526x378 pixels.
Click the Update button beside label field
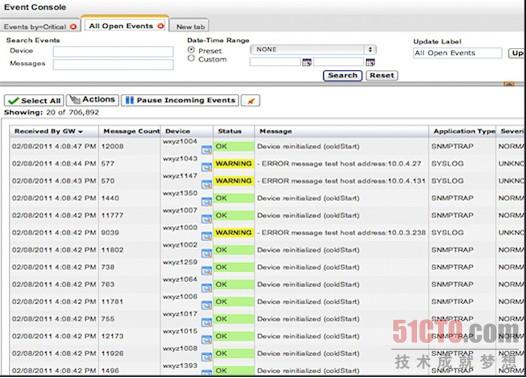click(517, 53)
